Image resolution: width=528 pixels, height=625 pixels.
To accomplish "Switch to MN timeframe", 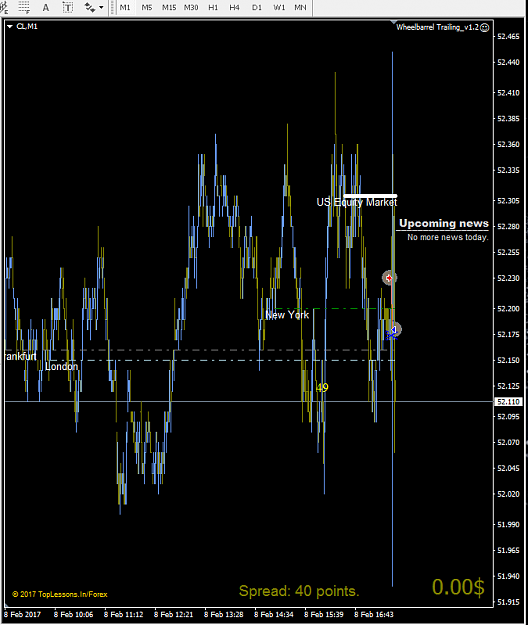I will pyautogui.click(x=300, y=7).
